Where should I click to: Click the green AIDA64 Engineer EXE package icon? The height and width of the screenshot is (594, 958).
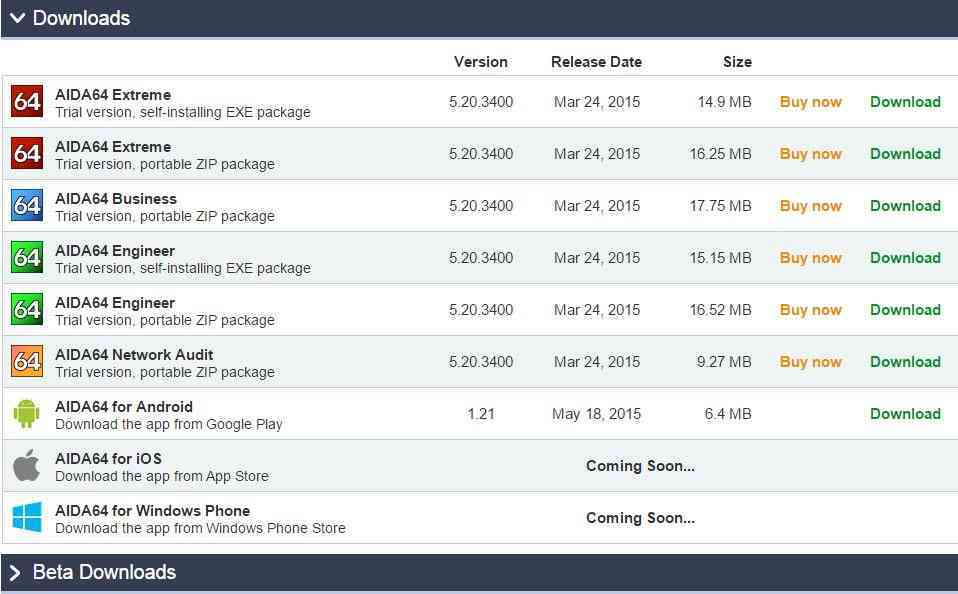click(x=27, y=258)
